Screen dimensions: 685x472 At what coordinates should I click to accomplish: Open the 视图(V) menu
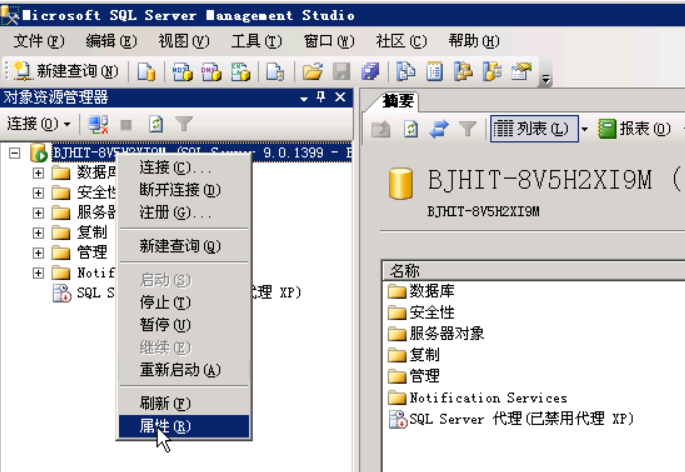click(x=183, y=41)
